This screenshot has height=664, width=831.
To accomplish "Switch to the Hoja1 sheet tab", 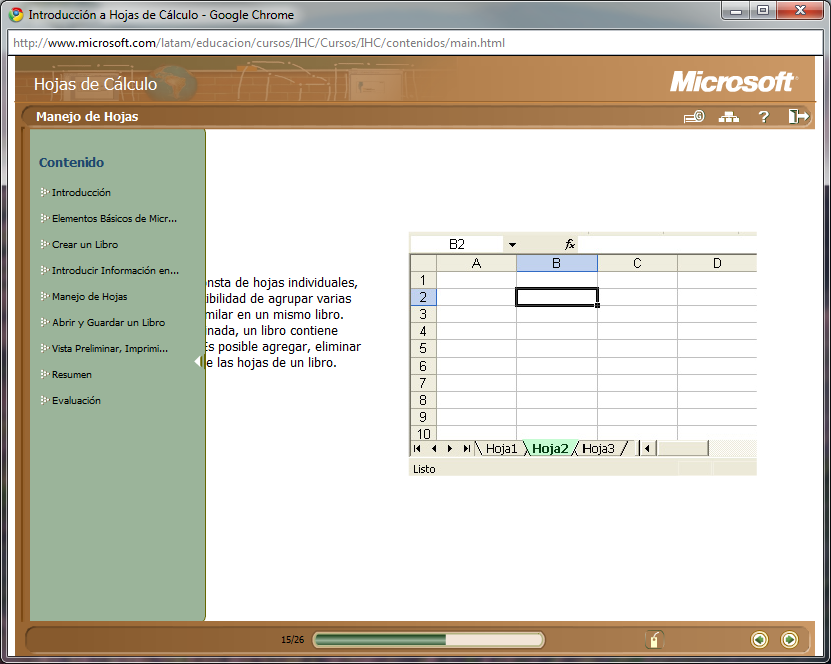I will coord(501,449).
